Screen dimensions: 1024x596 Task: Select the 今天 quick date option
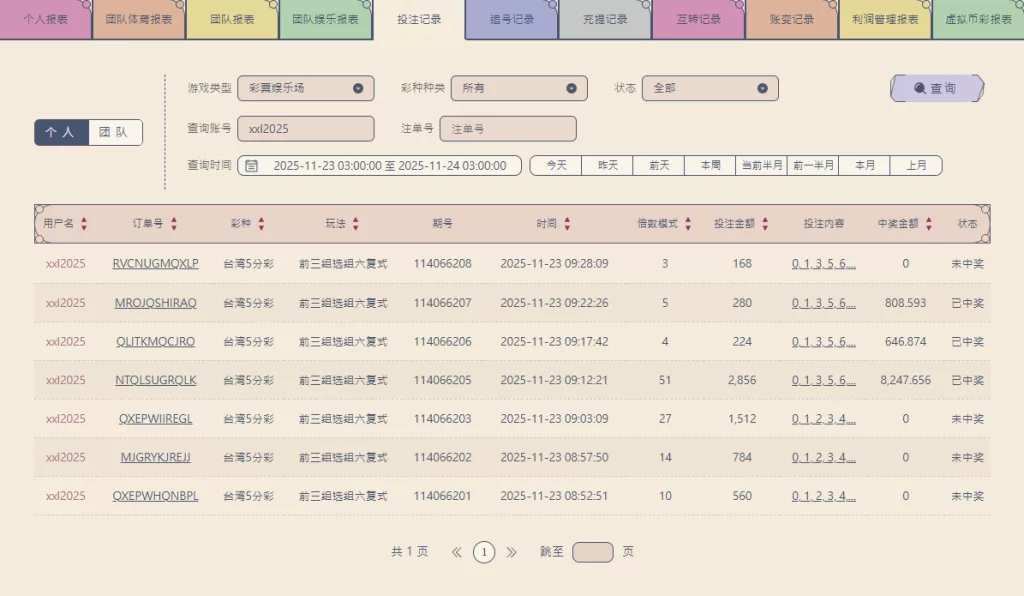(556, 166)
